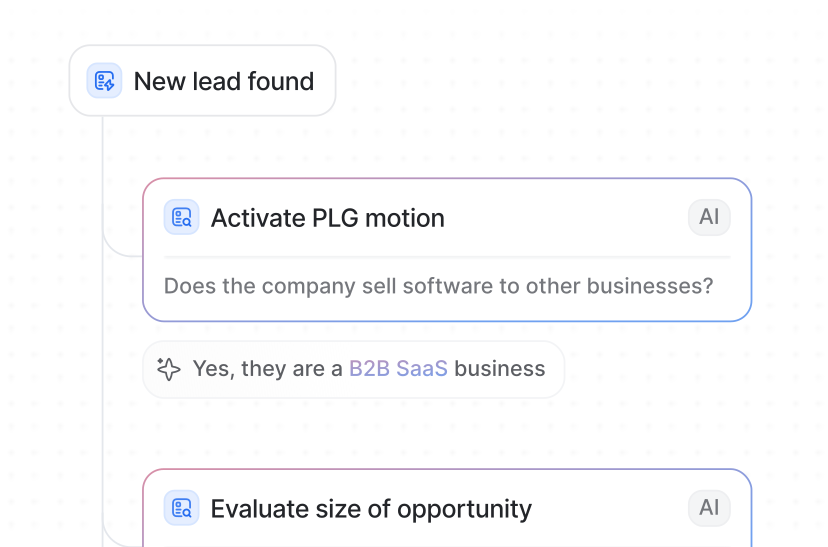Click the New lead found trigger icon
The image size is (828, 547).
(x=104, y=81)
